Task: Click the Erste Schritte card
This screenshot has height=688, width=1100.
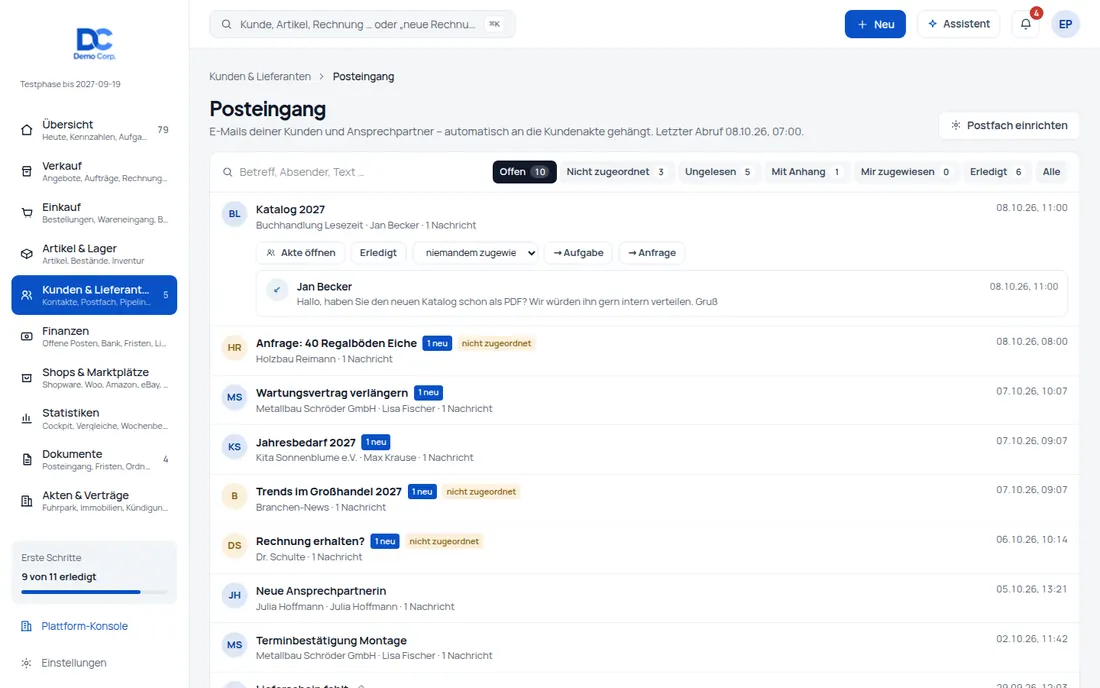Action: (x=94, y=572)
